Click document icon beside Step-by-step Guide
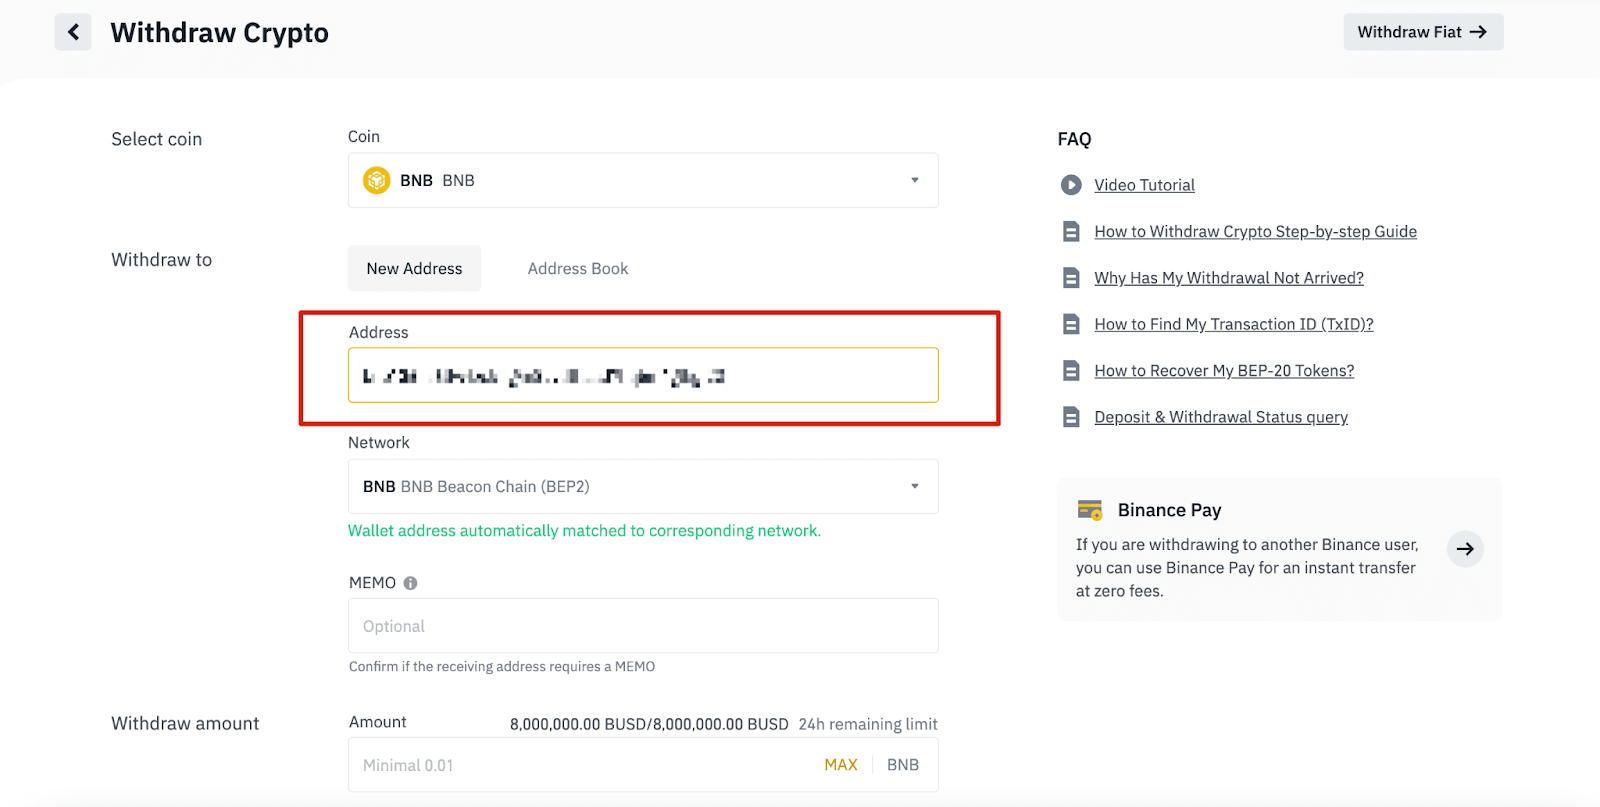Image resolution: width=1600 pixels, height=807 pixels. (1071, 231)
